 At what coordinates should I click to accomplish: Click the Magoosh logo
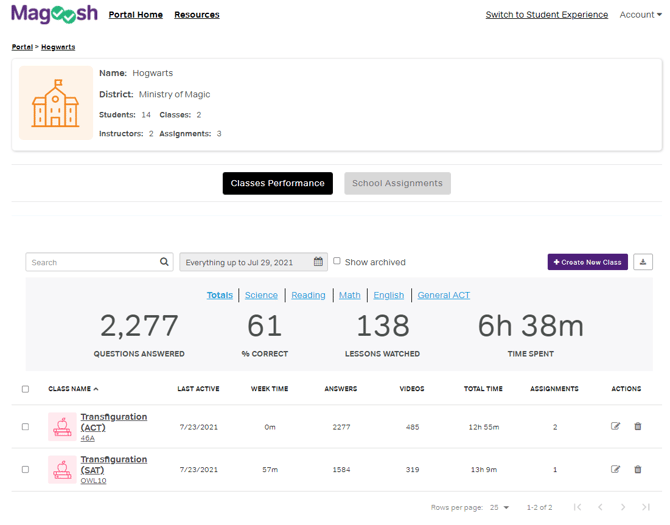click(54, 14)
